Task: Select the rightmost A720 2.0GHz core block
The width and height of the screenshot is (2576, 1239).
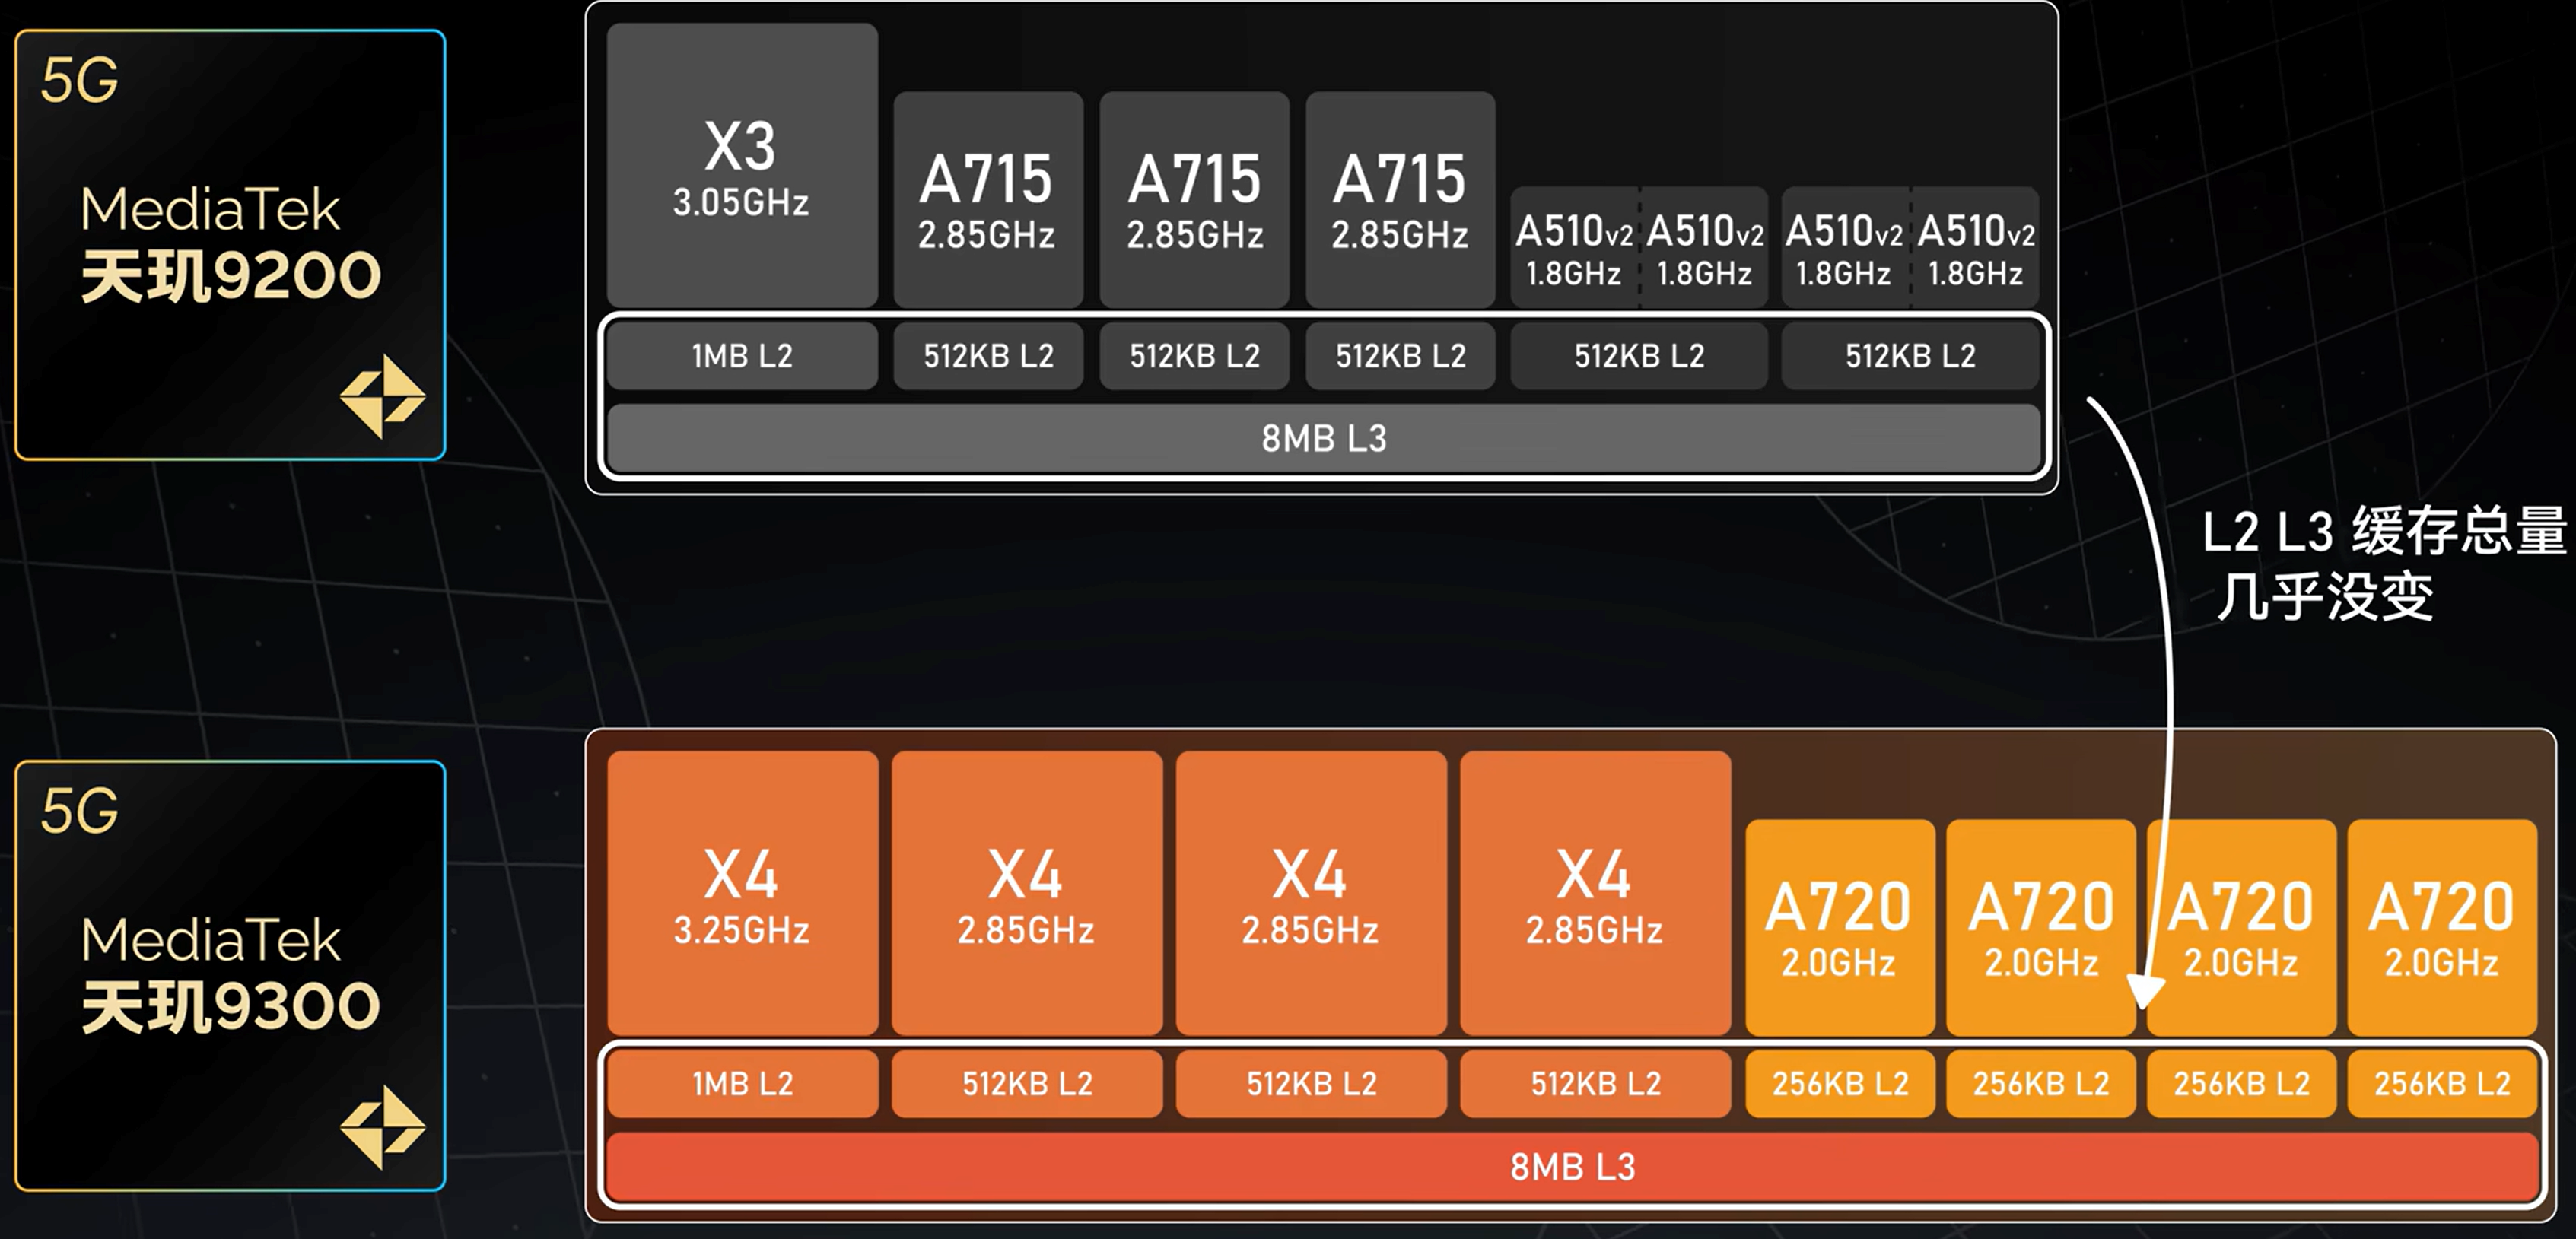Action: tap(2441, 927)
